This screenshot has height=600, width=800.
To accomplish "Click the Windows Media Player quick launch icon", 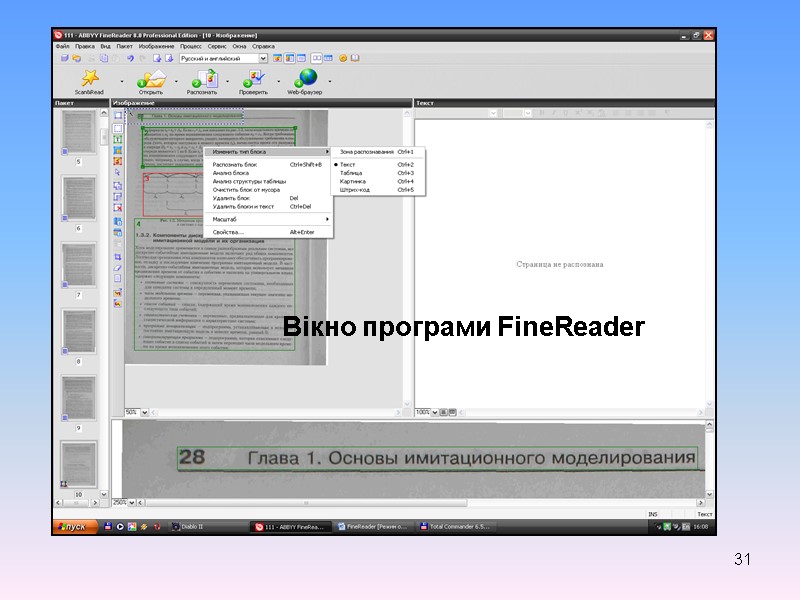I will 120,527.
